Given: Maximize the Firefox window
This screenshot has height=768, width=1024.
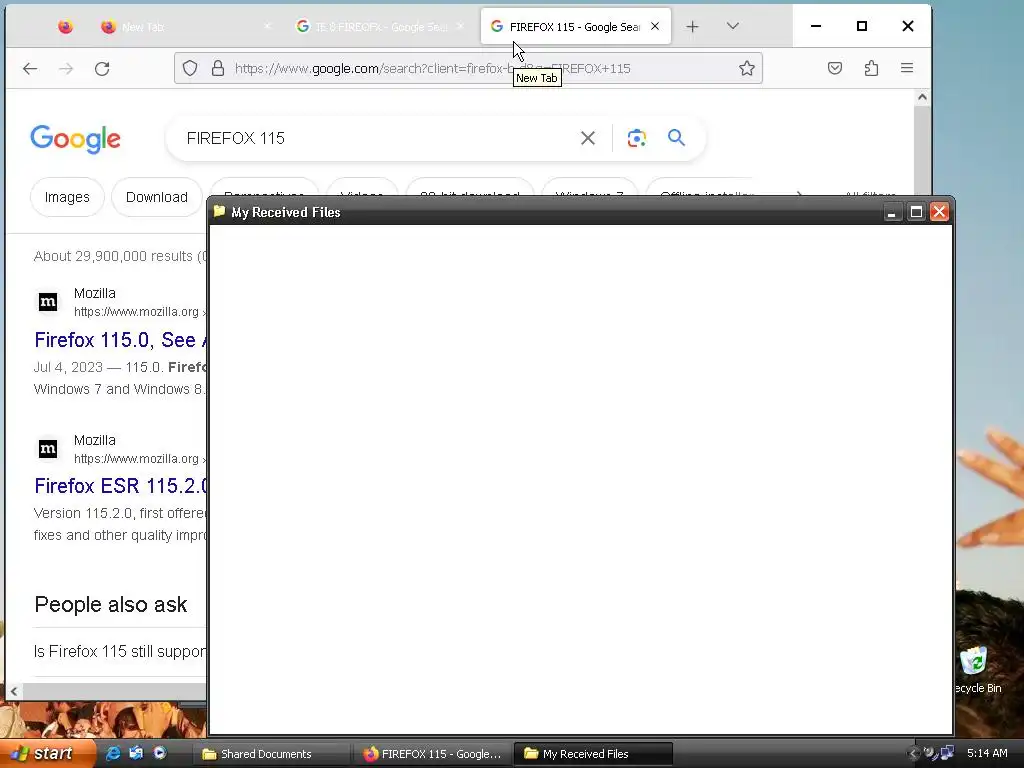Looking at the screenshot, I should pos(862,26).
